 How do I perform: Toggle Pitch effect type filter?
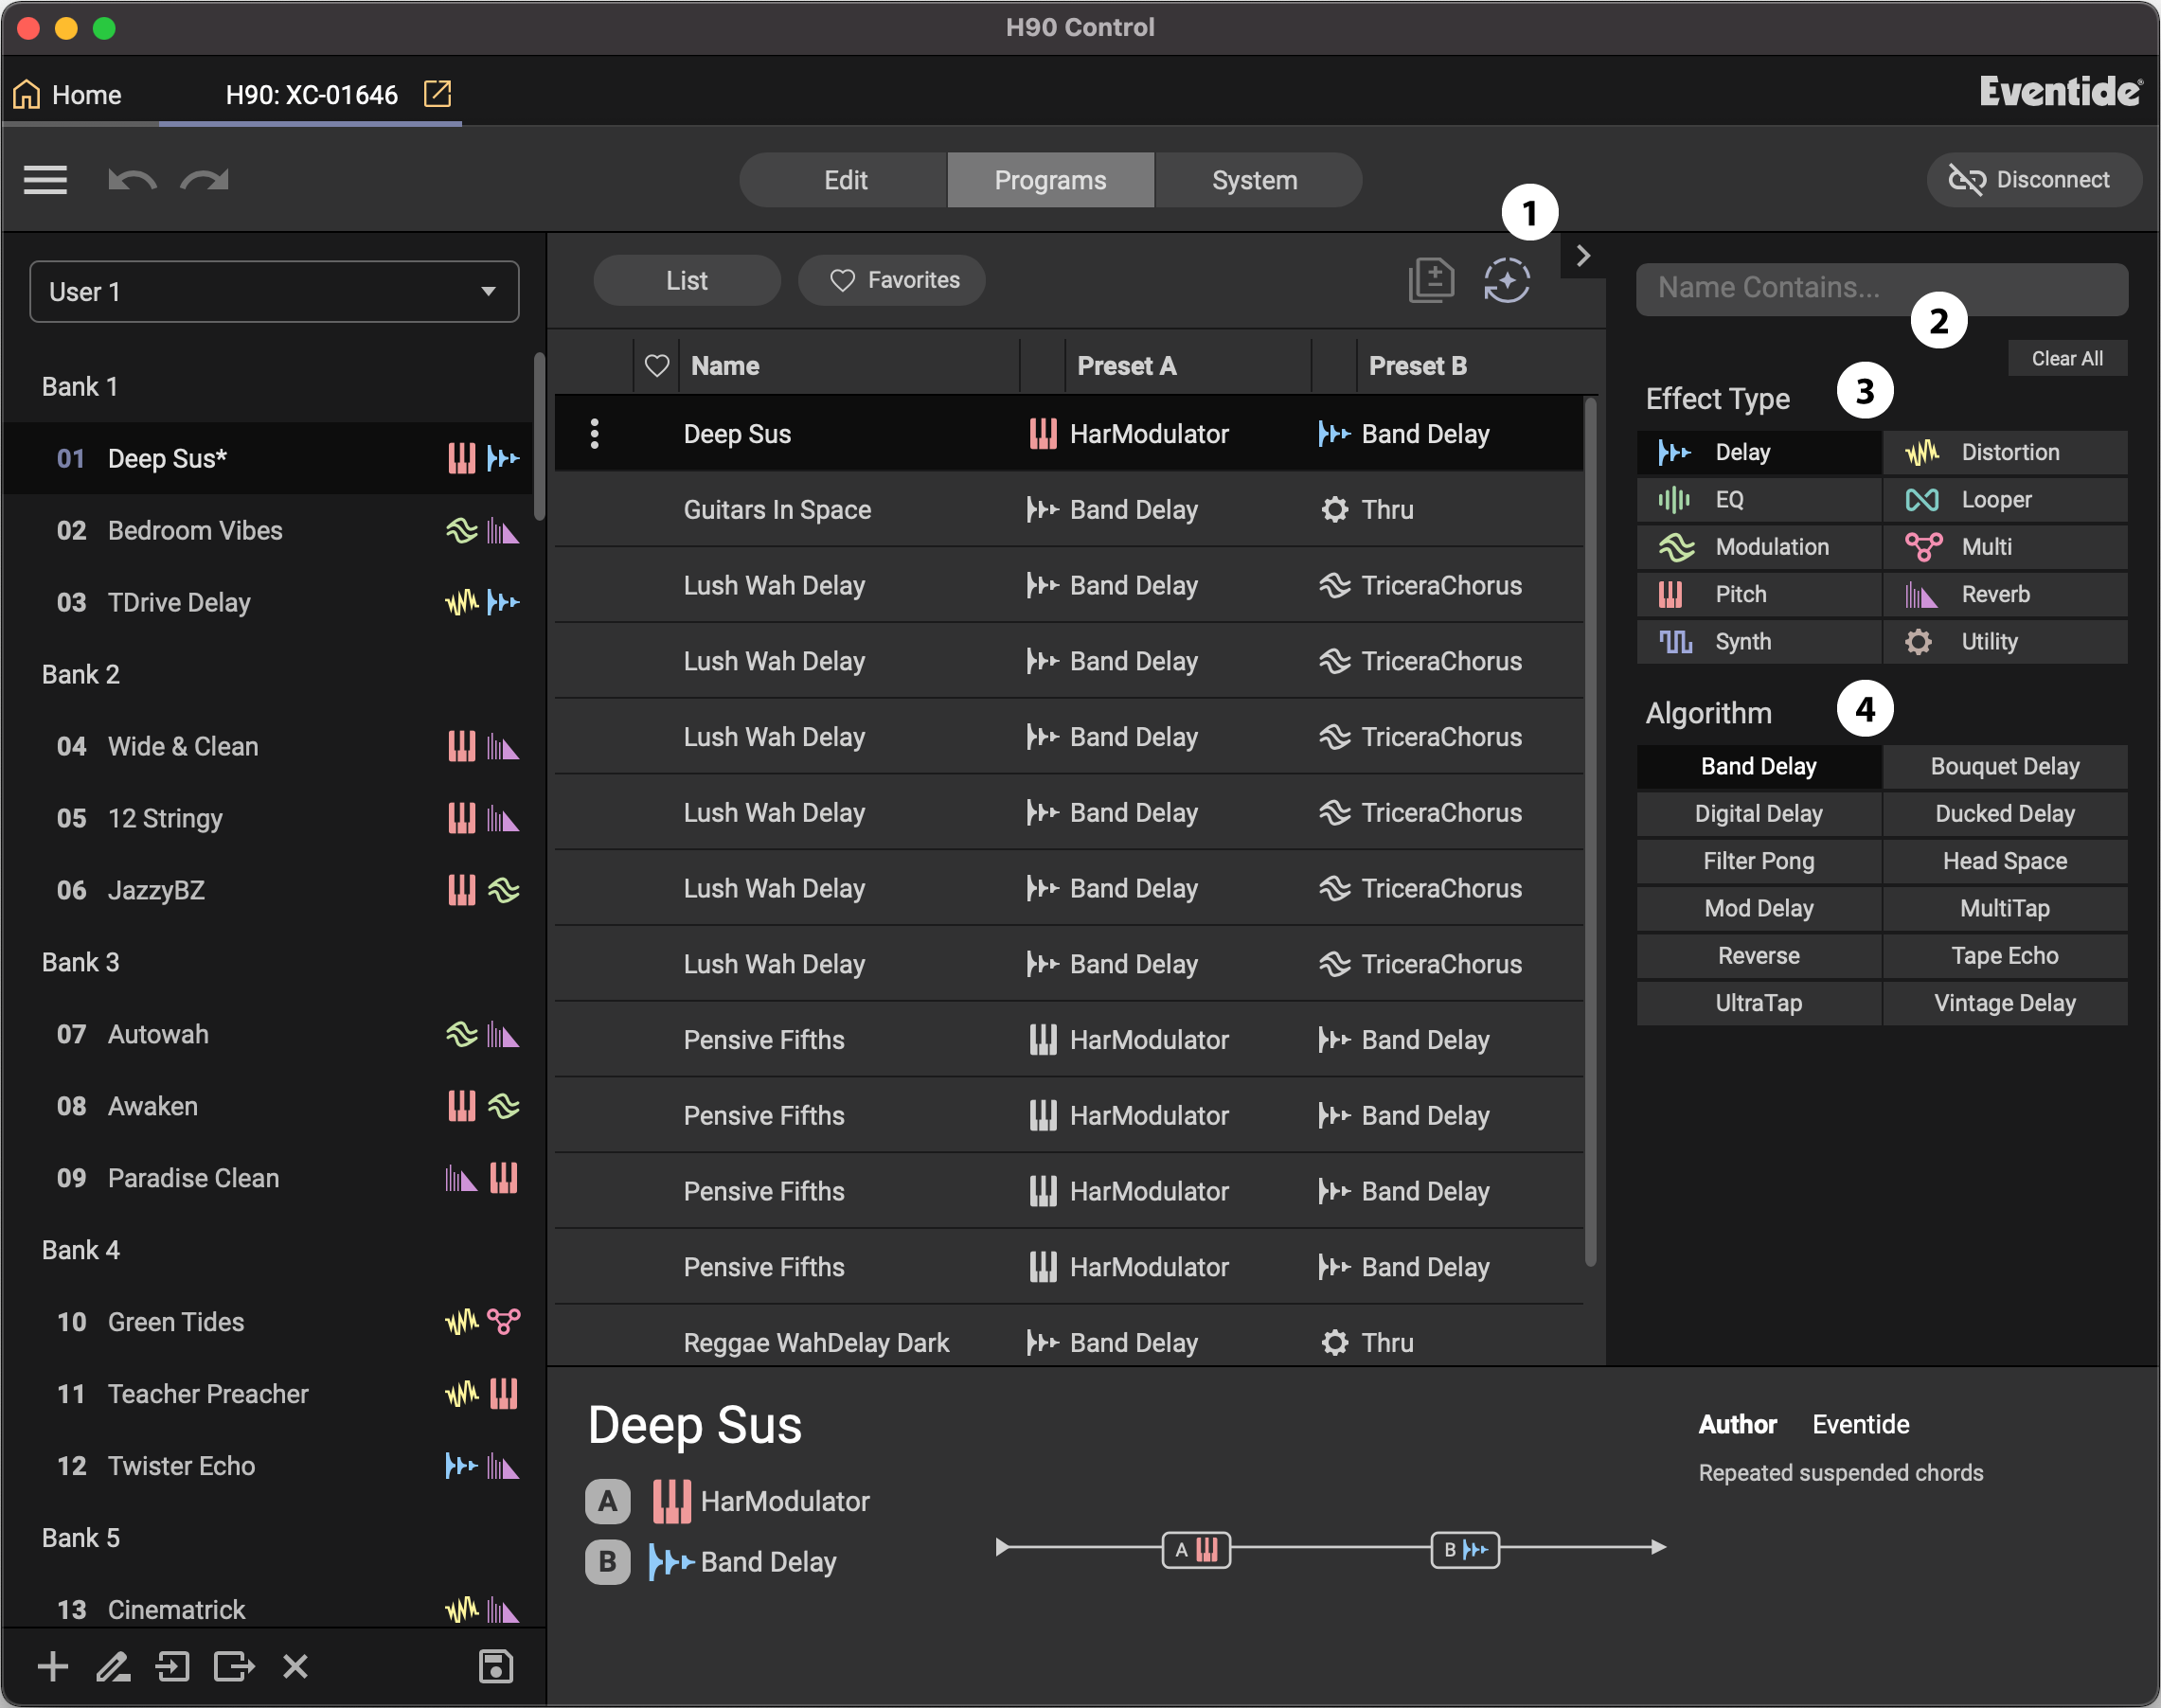pyautogui.click(x=1759, y=594)
